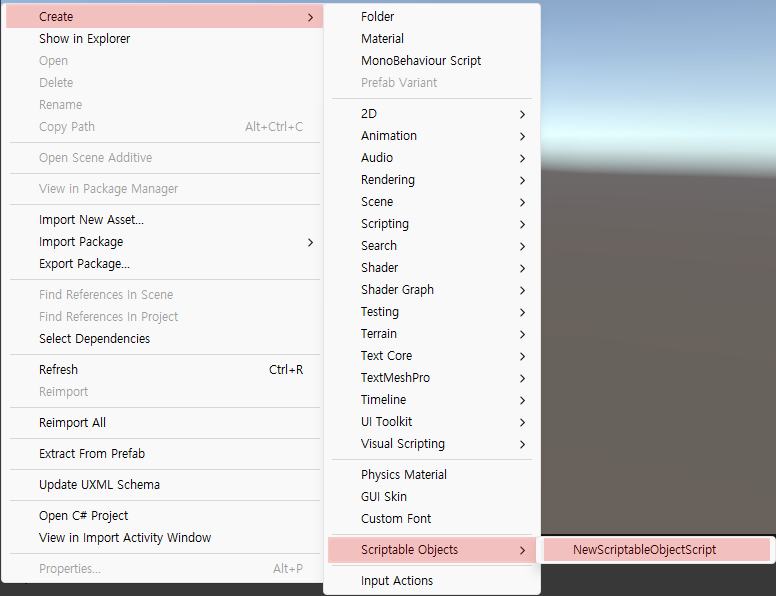Open the Shader submenu
Screen dimensions: 776x596
click(432, 268)
